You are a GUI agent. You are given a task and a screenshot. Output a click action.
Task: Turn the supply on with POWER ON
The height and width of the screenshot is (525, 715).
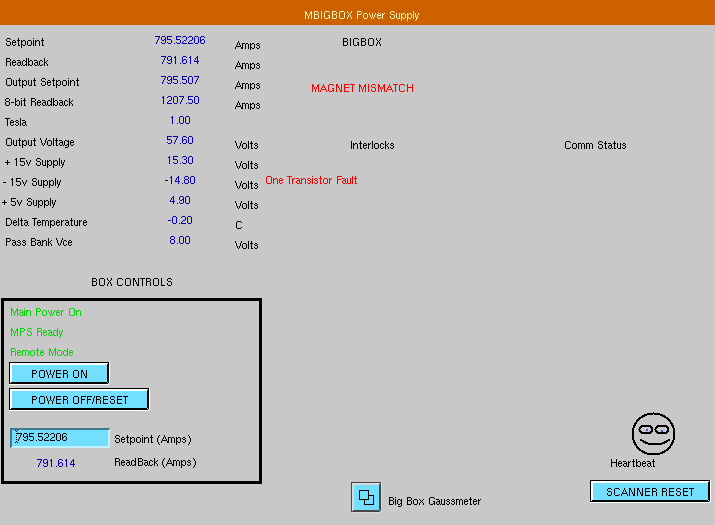(x=59, y=374)
